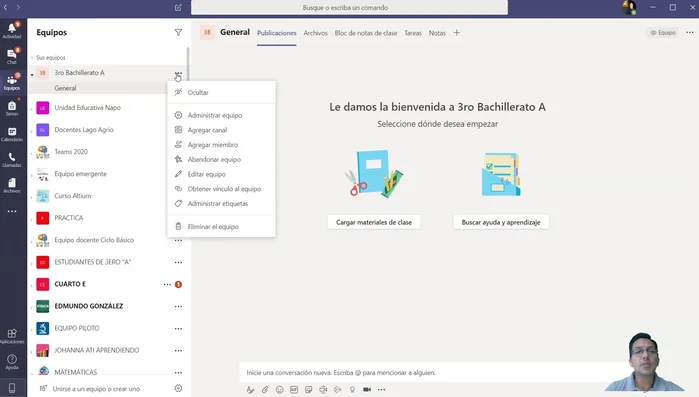
Task: Choose Eliminar el equipo in menu
Action: point(222,227)
